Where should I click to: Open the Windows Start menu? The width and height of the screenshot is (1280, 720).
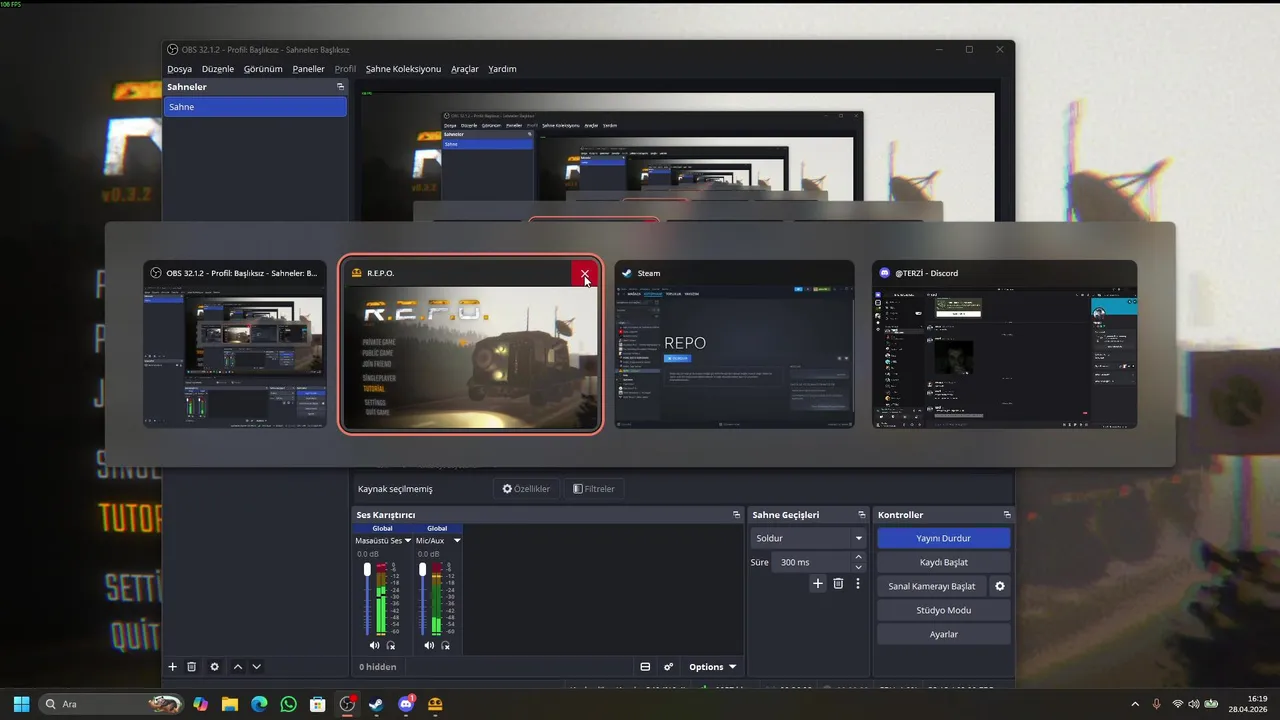[x=21, y=704]
